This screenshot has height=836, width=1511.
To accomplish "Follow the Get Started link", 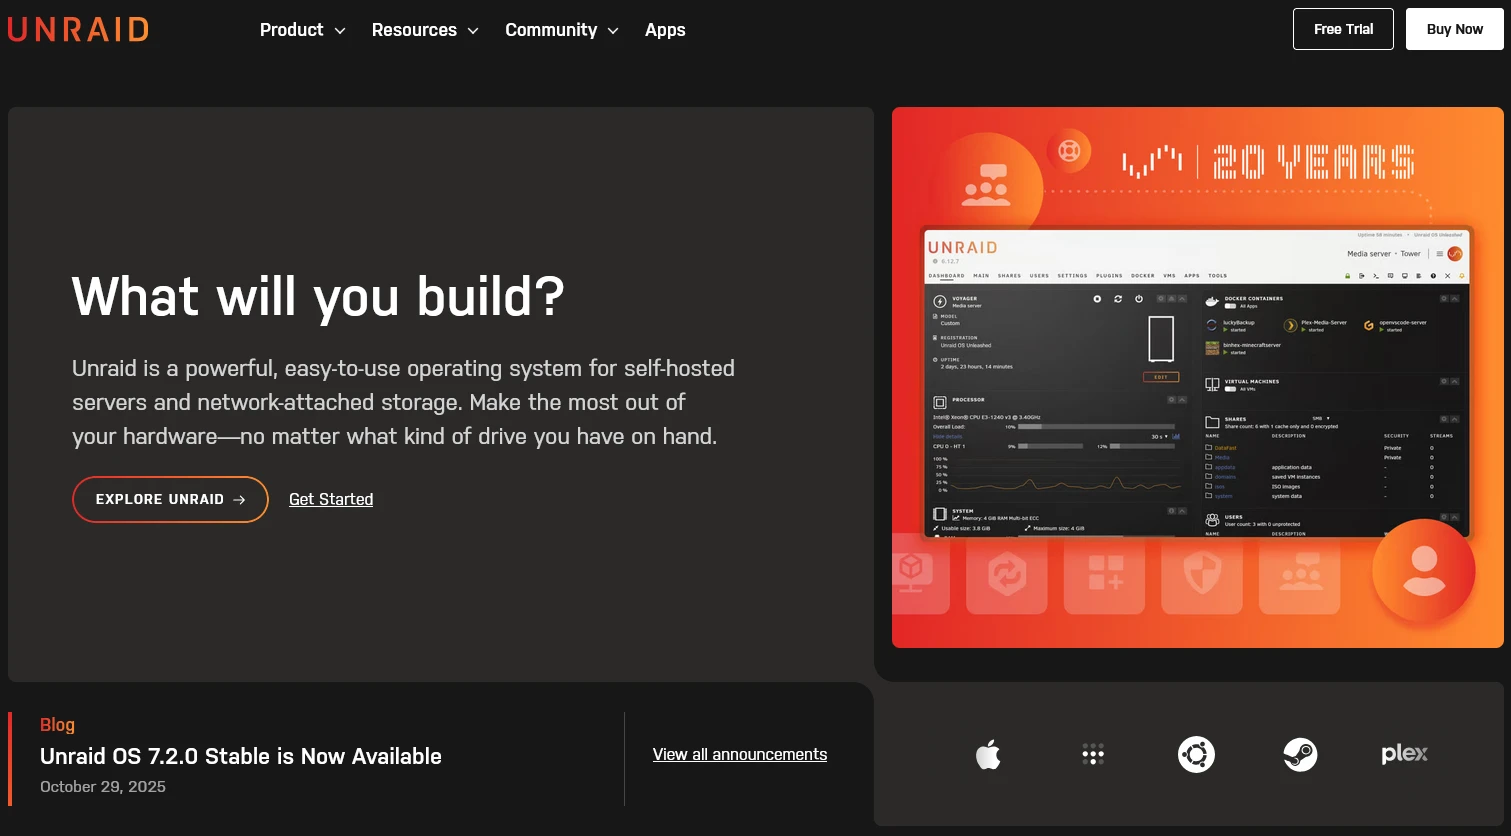I will pos(331,499).
